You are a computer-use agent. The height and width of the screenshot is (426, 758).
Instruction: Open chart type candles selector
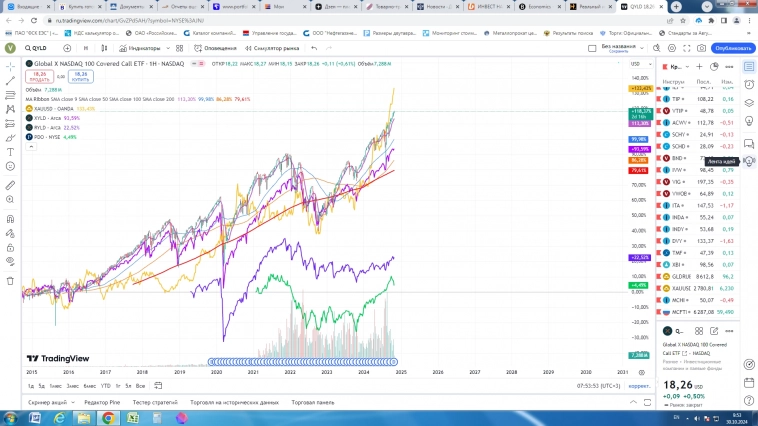(104, 48)
